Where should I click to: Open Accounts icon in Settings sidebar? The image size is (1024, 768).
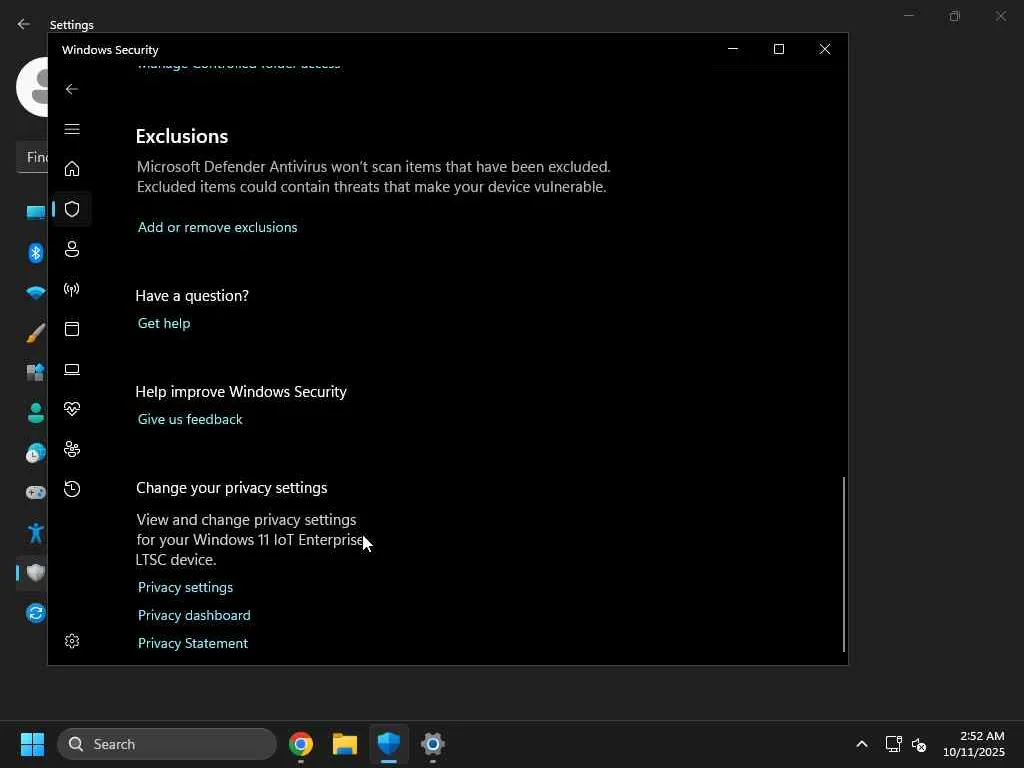tap(36, 413)
